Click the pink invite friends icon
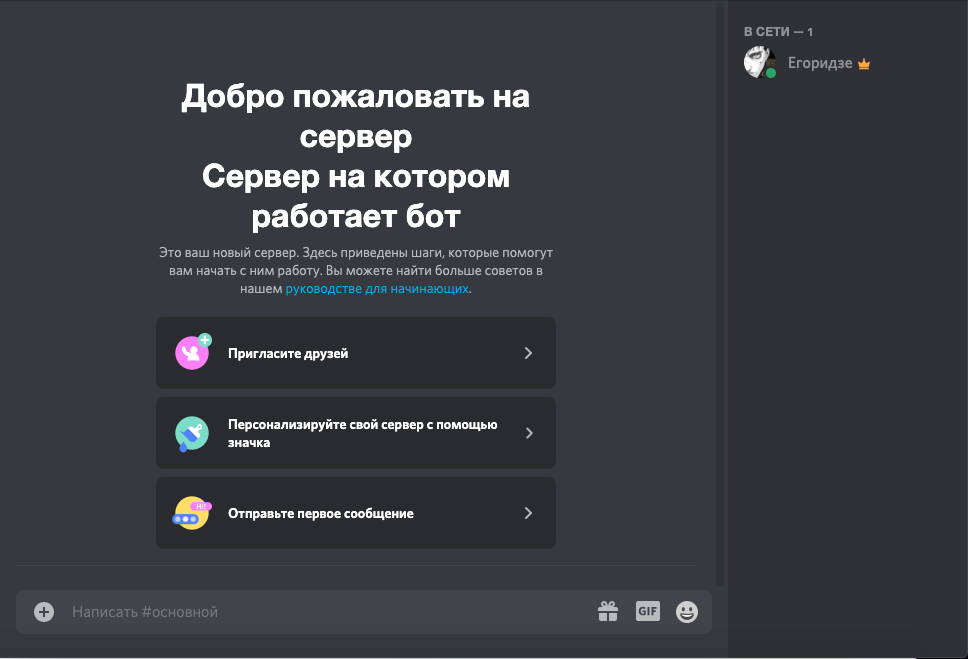 tap(192, 353)
